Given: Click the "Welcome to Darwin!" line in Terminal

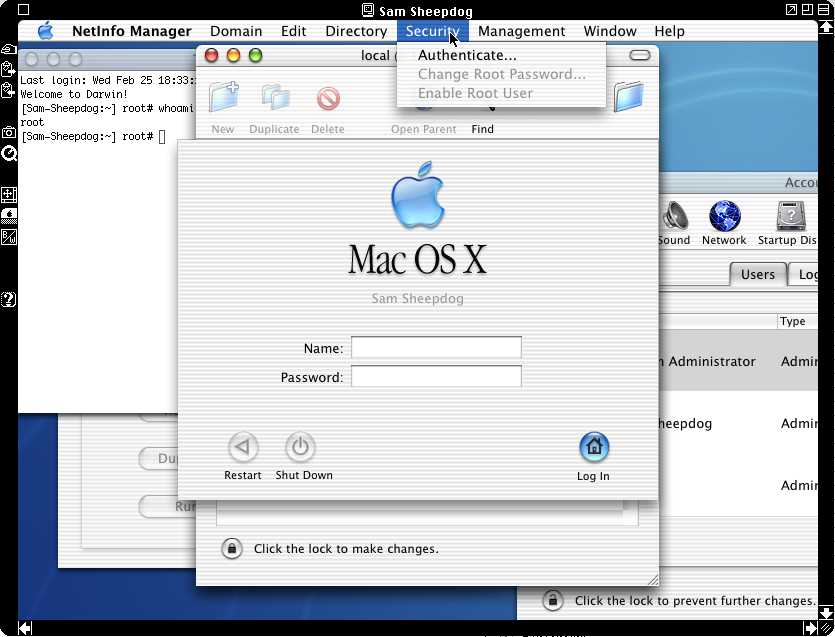Looking at the screenshot, I should (x=74, y=94).
